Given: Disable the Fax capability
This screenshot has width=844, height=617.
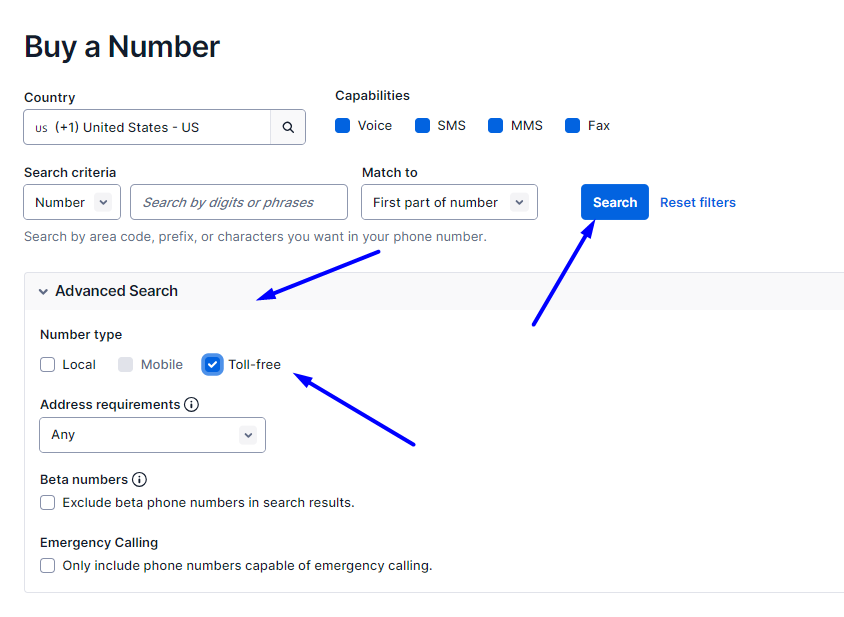Looking at the screenshot, I should pos(573,126).
